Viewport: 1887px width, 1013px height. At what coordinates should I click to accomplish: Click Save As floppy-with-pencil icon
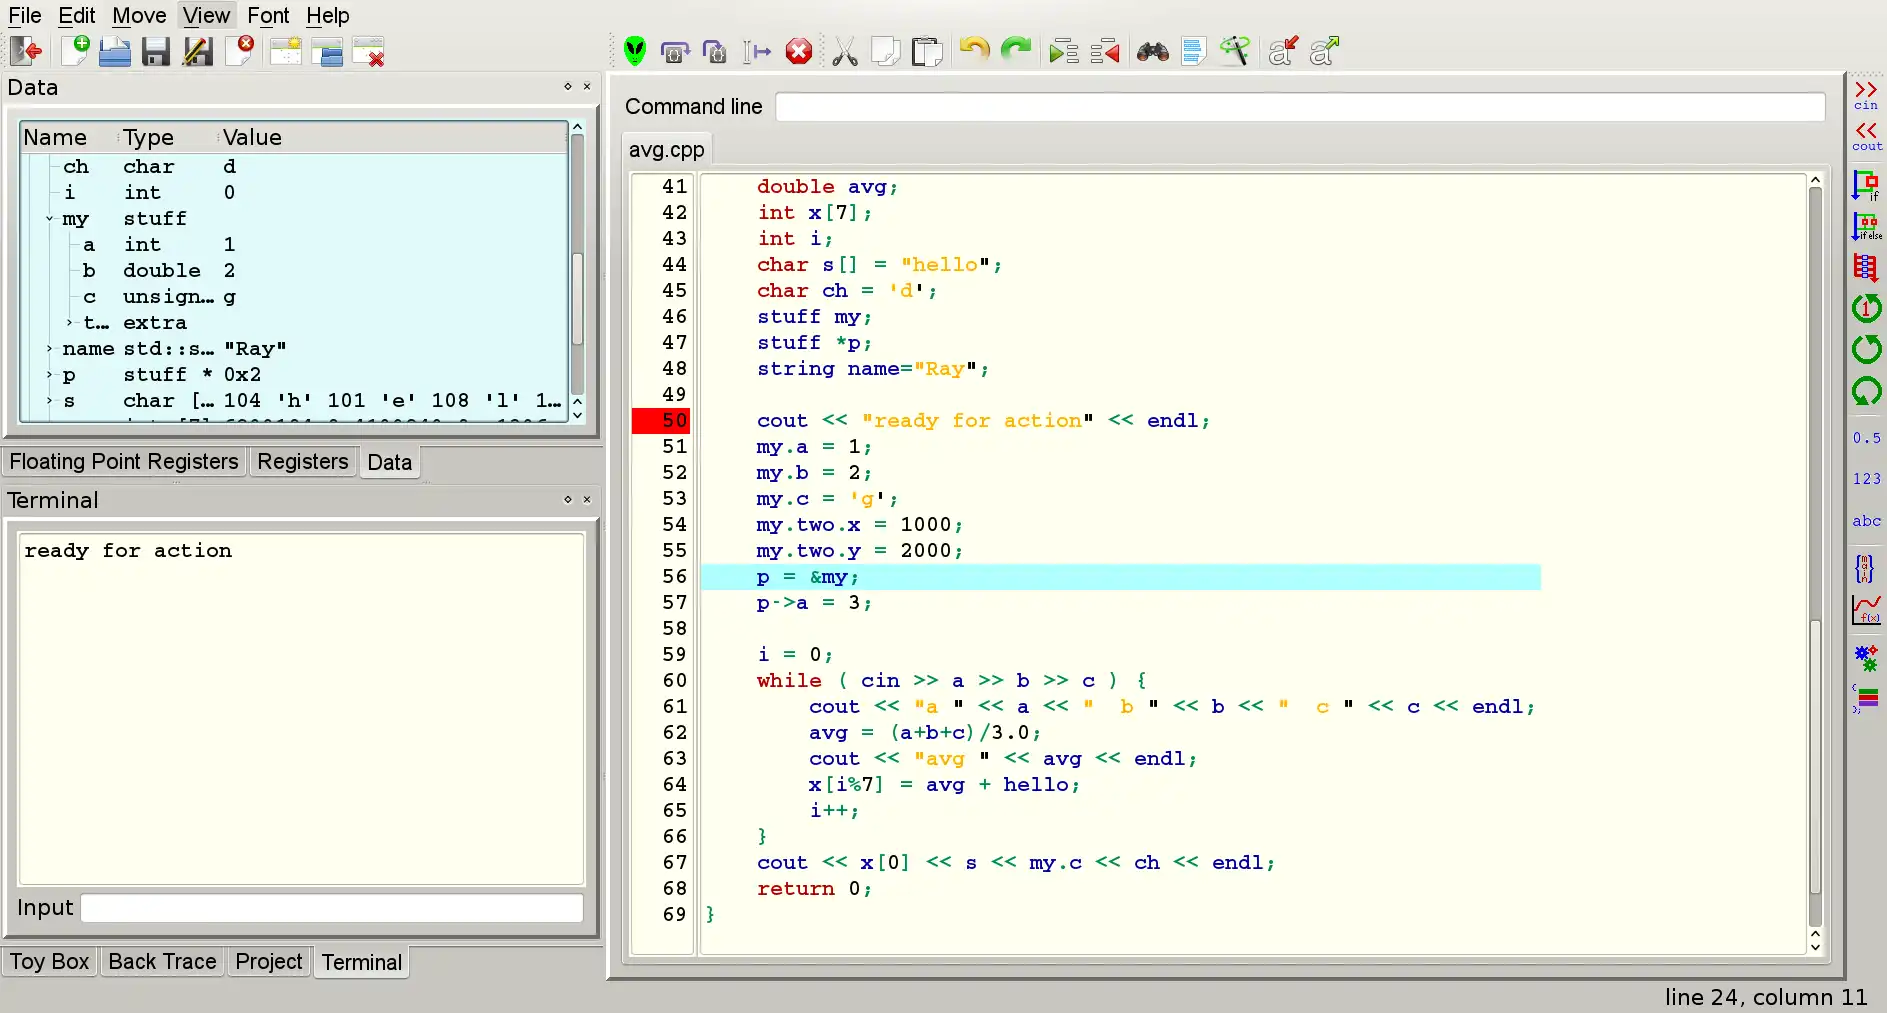tap(198, 51)
